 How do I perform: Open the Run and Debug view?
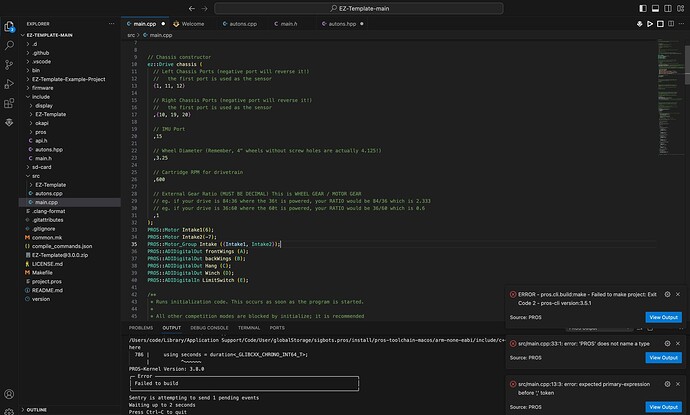(x=9, y=84)
